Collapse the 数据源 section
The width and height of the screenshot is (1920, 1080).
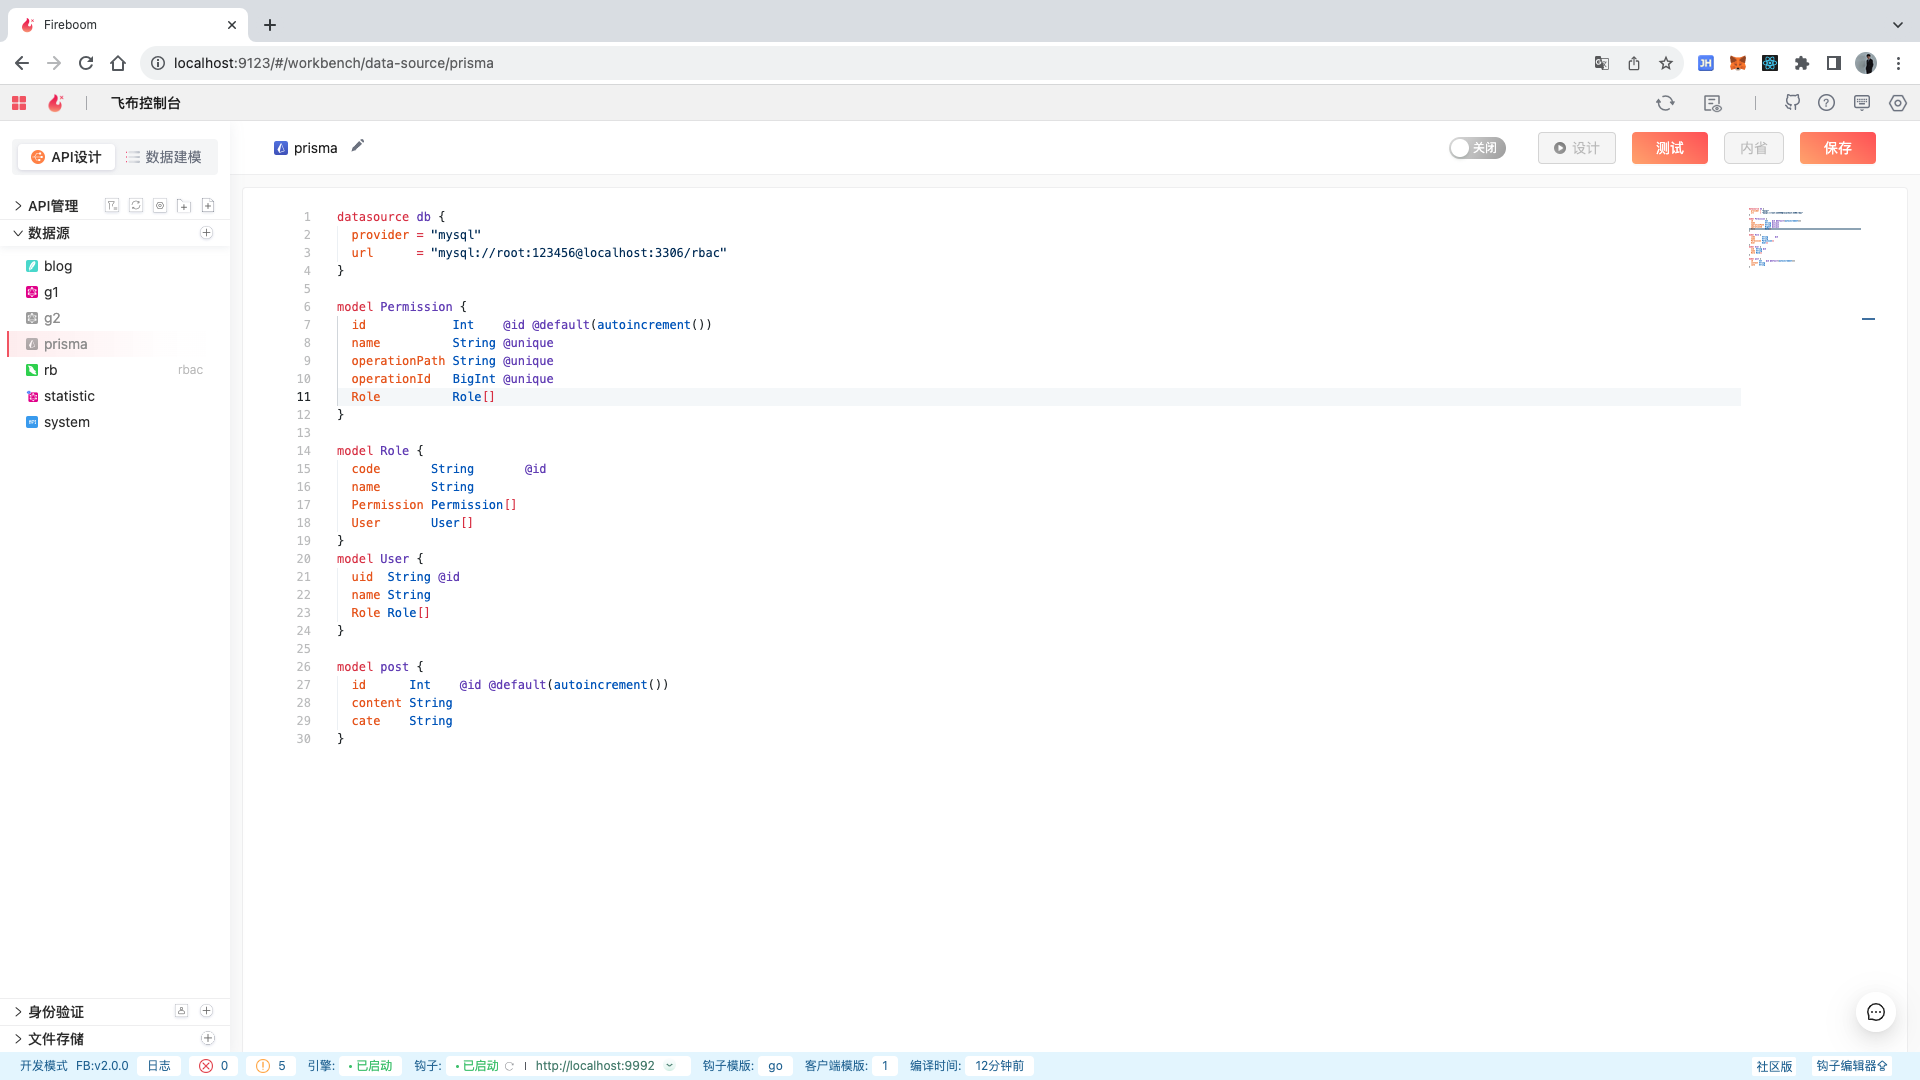[x=18, y=233]
